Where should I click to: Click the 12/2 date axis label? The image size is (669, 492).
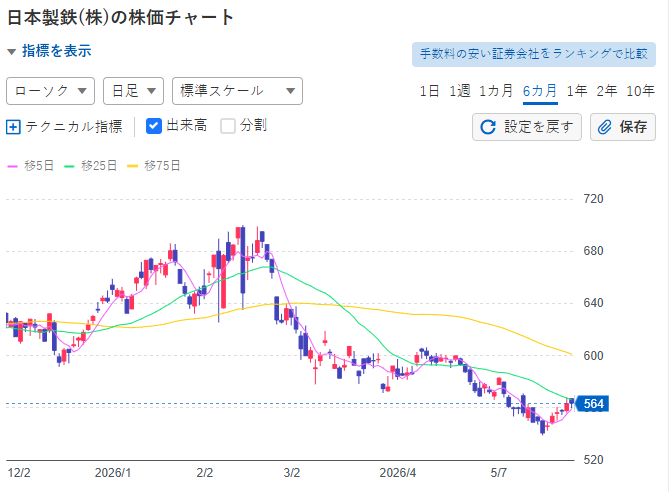(x=19, y=473)
